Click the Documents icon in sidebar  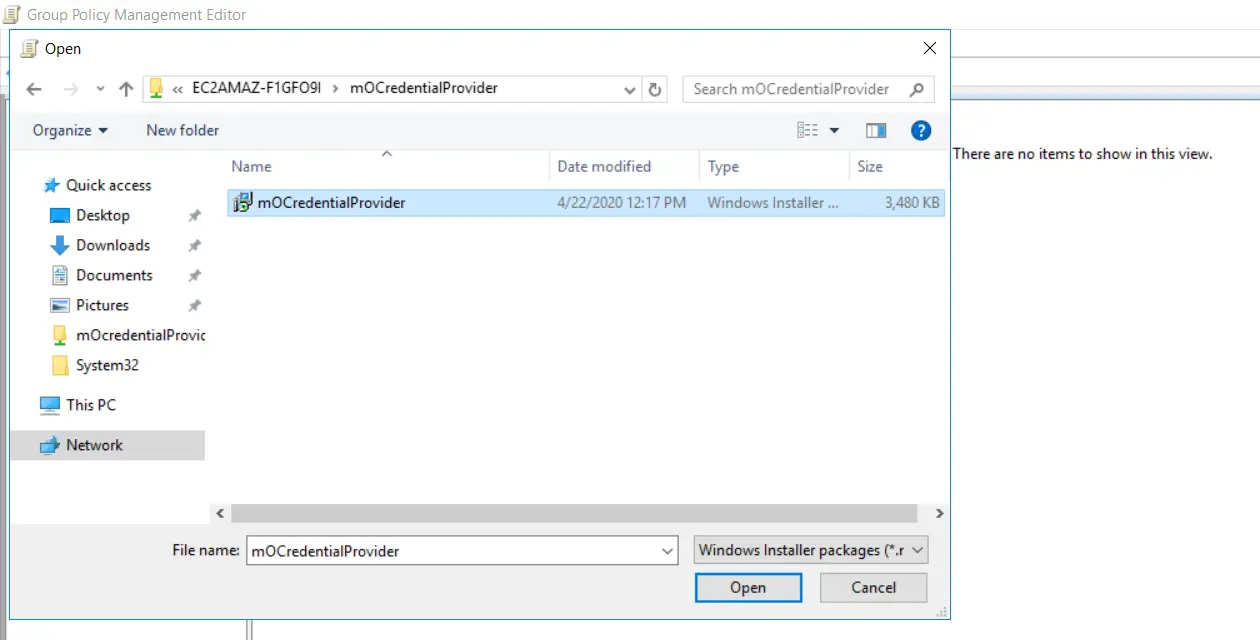point(60,275)
